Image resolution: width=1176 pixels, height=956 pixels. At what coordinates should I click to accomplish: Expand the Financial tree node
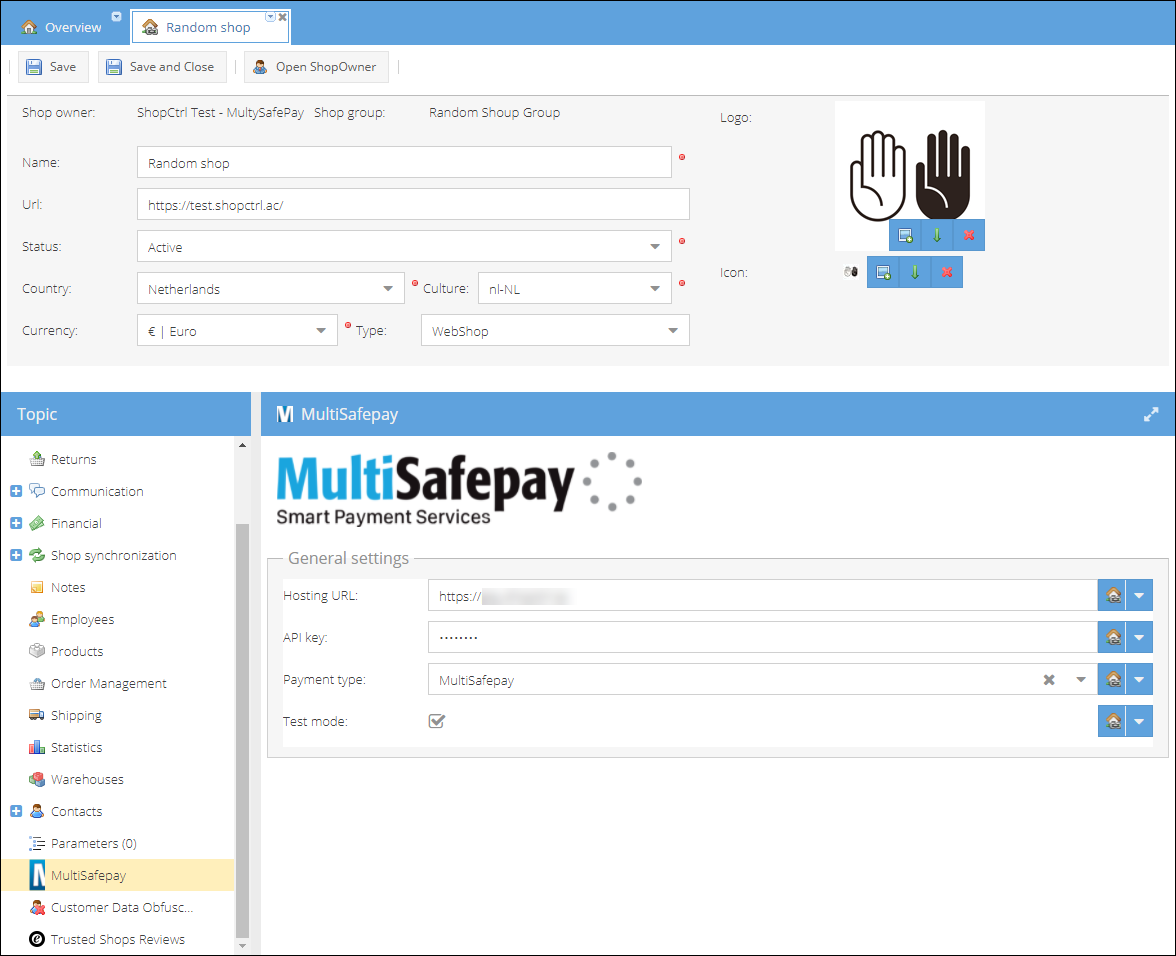tap(16, 523)
